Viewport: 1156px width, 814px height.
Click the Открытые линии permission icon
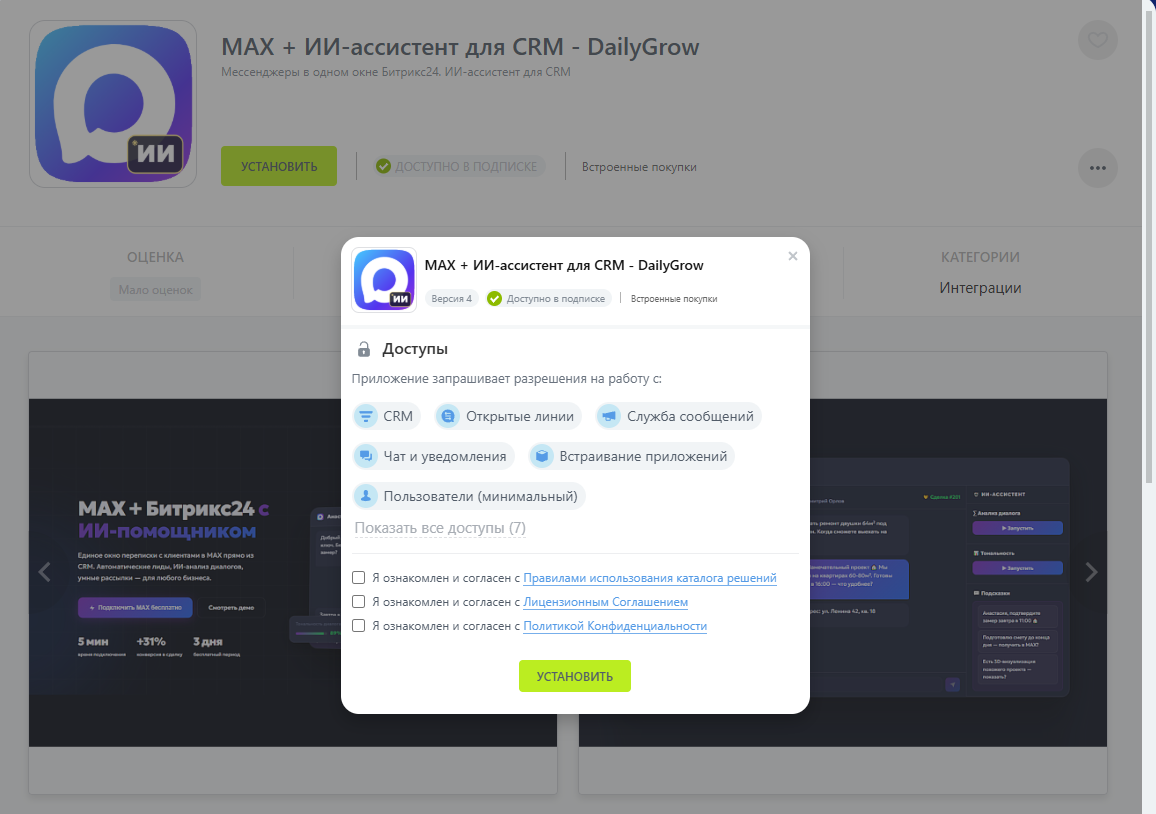[x=448, y=416]
